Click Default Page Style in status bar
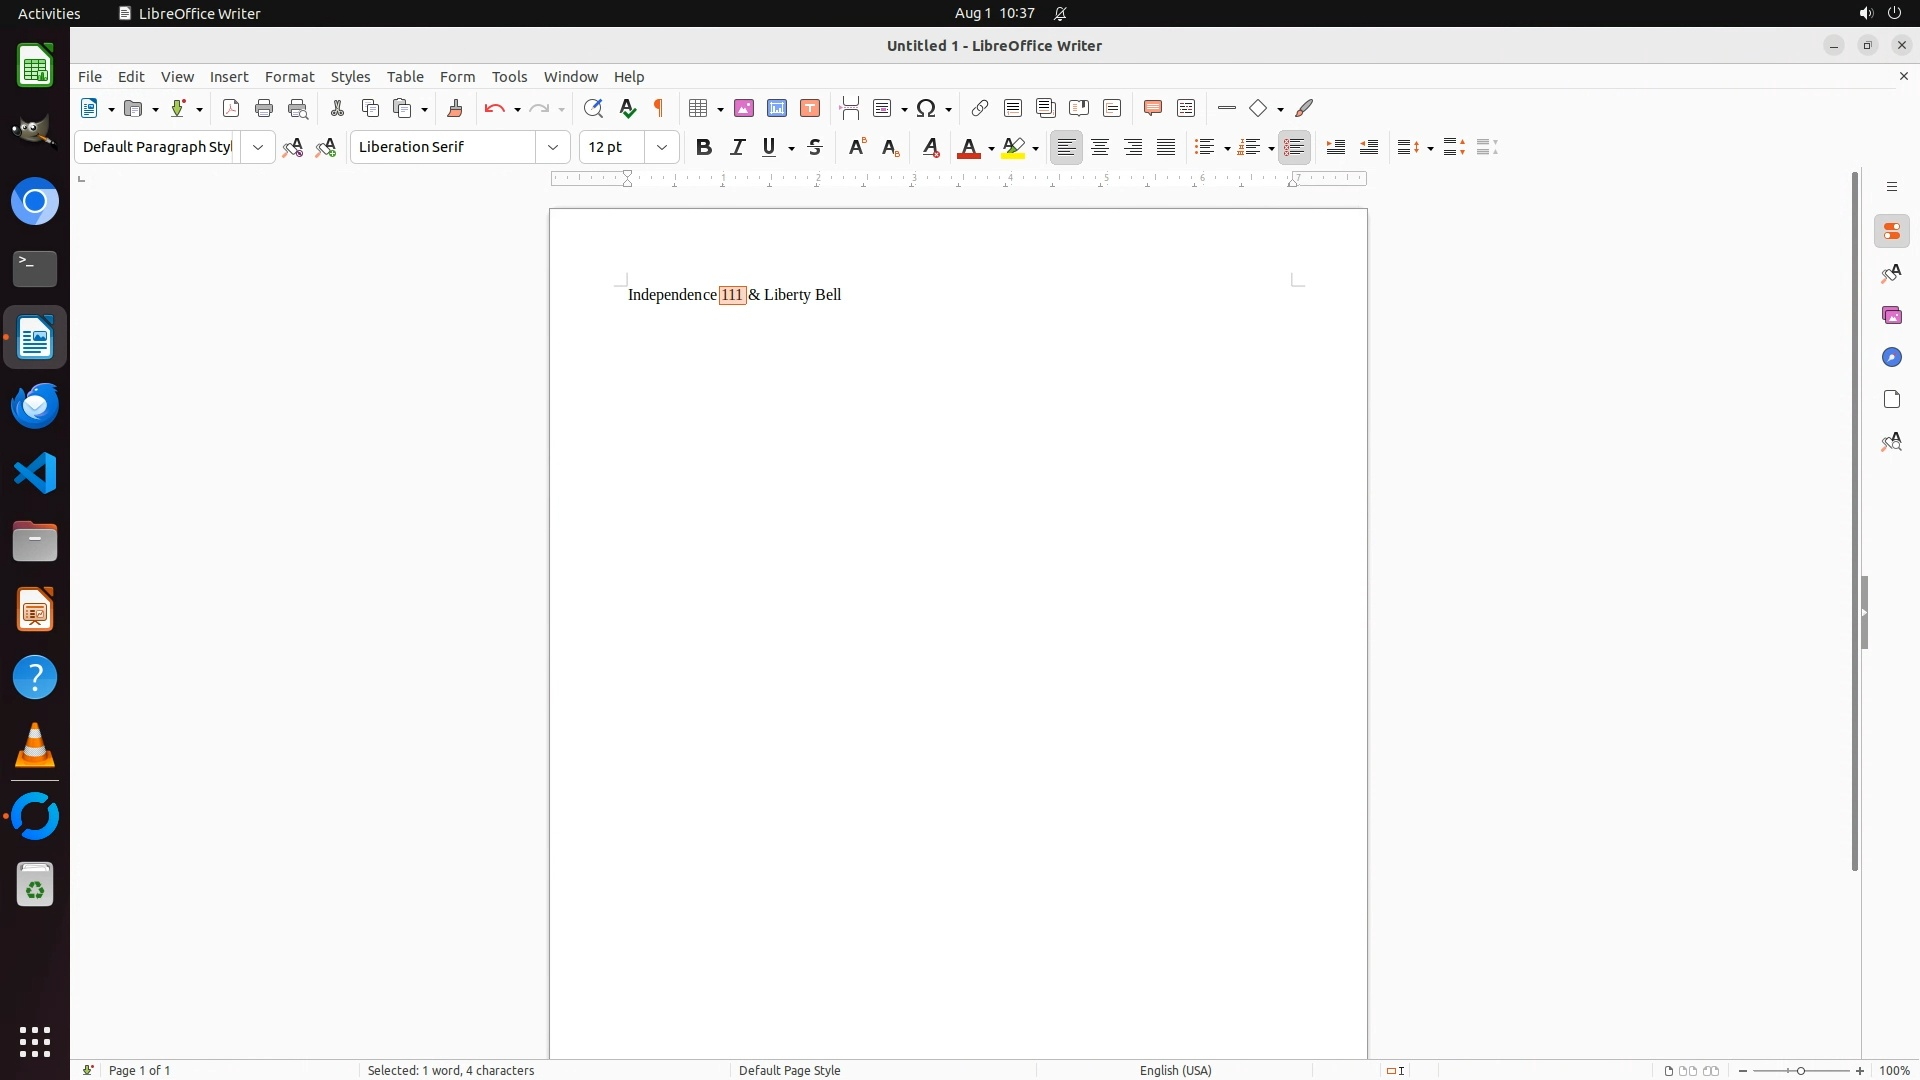Image resolution: width=1920 pixels, height=1080 pixels. [x=789, y=1070]
